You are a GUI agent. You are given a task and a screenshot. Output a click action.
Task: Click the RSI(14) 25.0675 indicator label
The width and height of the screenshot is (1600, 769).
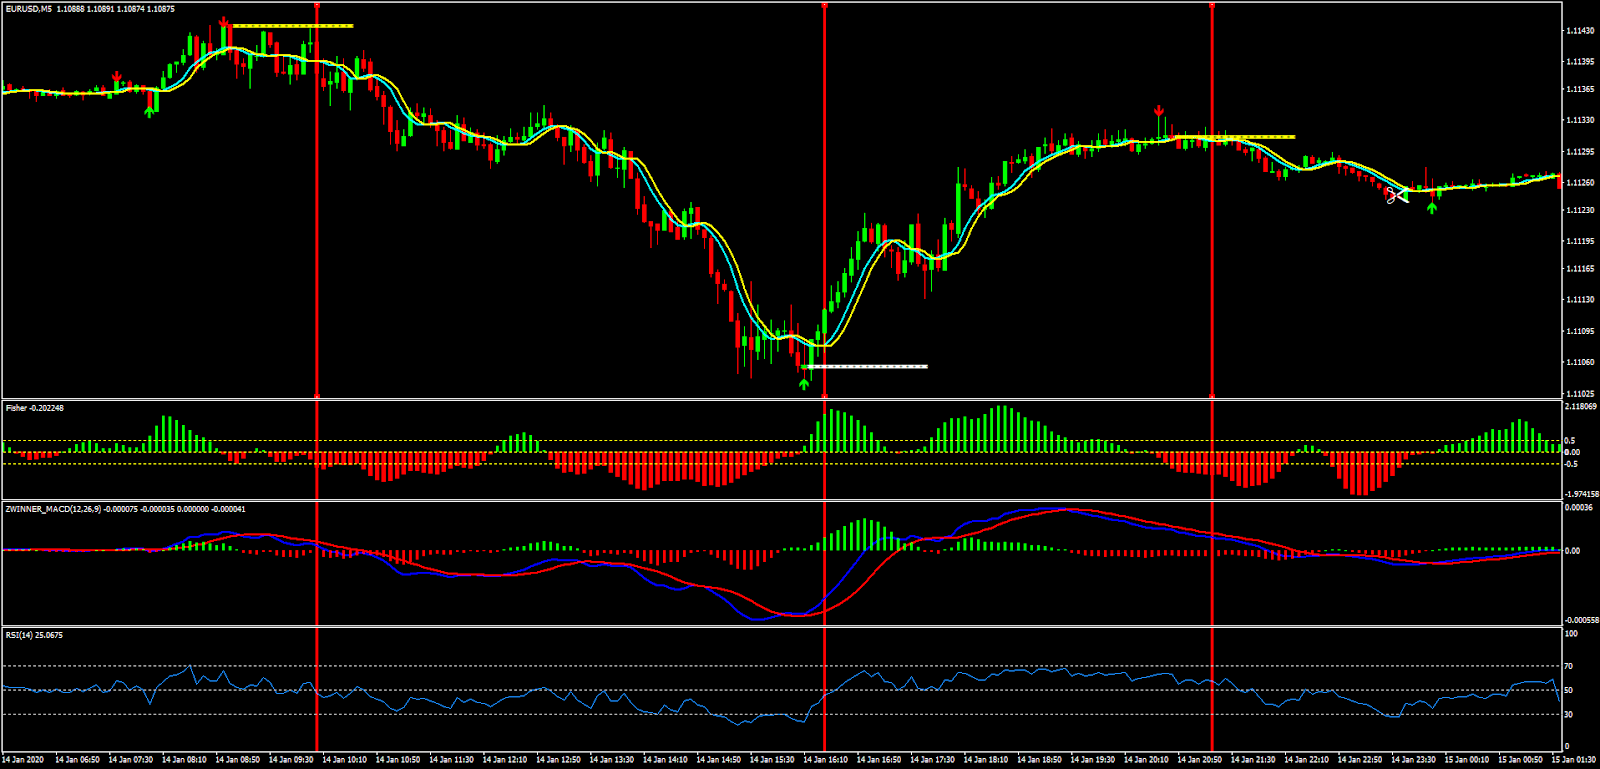pyautogui.click(x=34, y=635)
